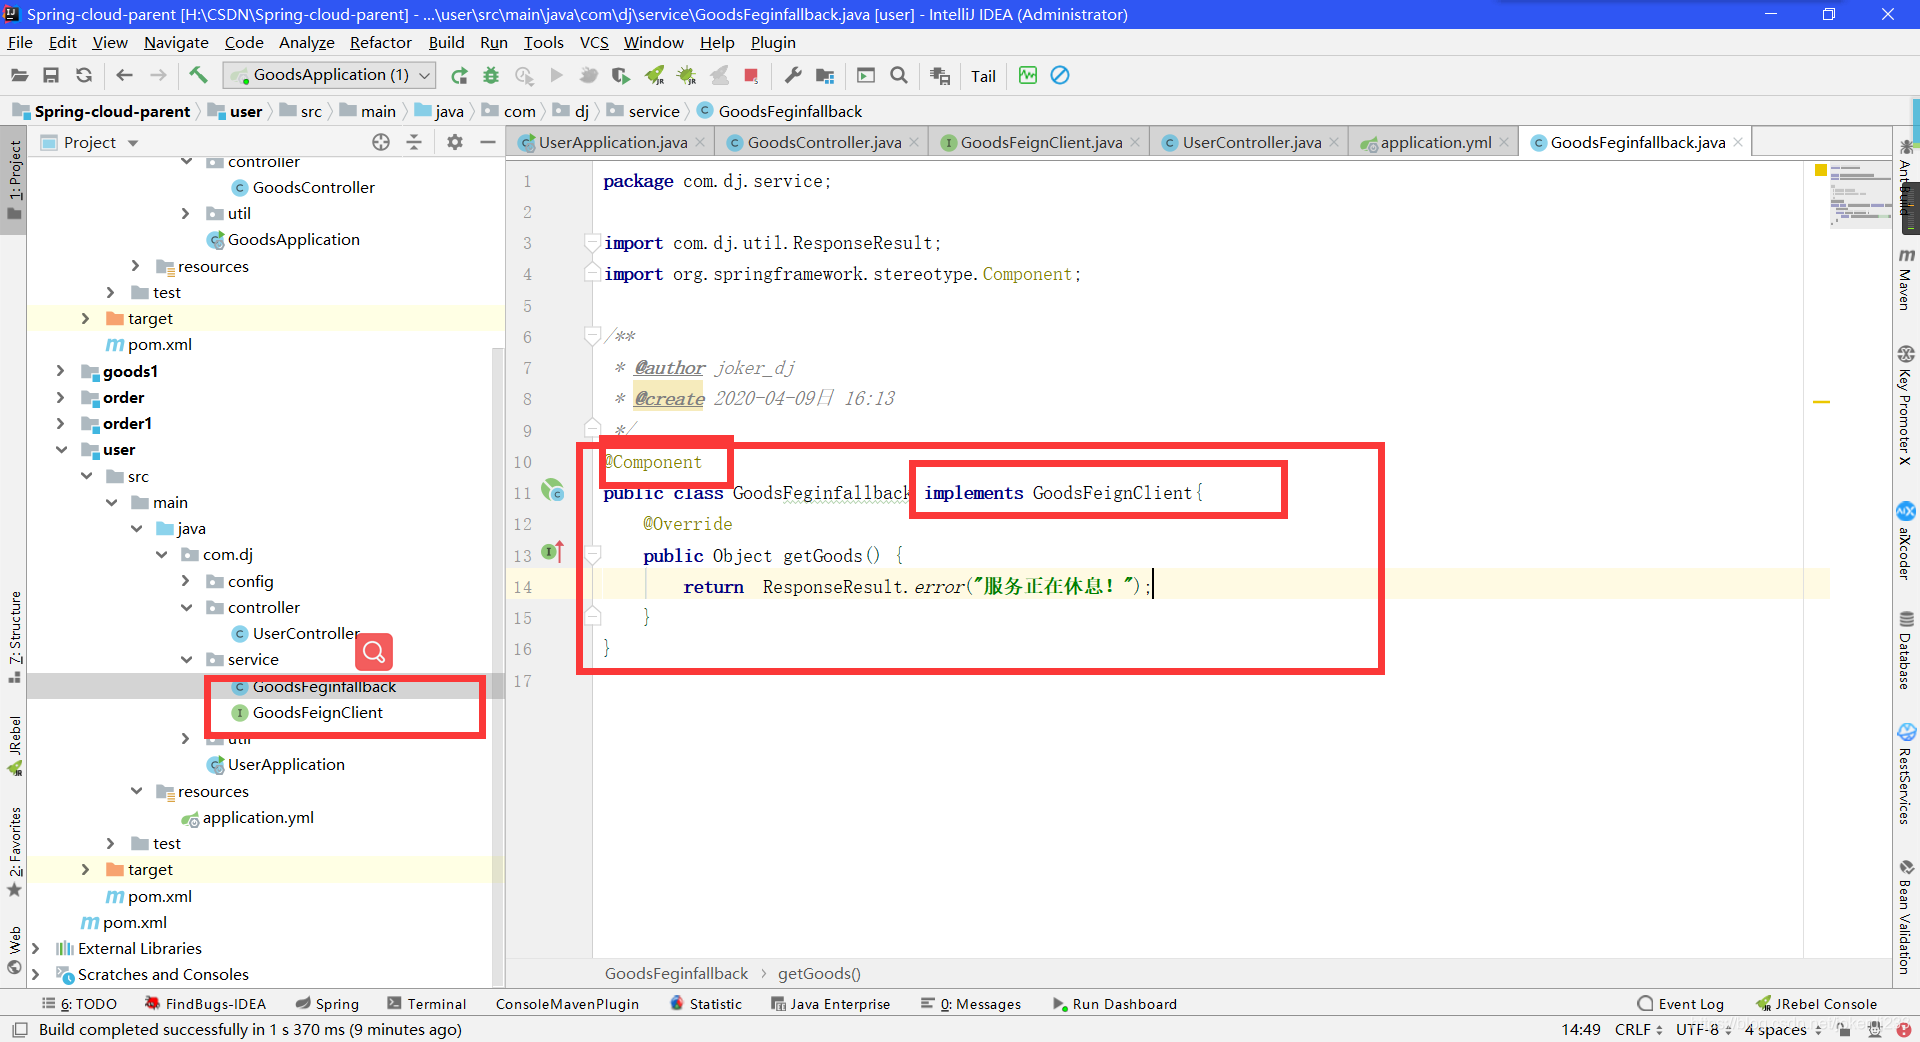
Task: Open the GoodsApplication (1) run configuration dropdown
Action: click(329, 75)
